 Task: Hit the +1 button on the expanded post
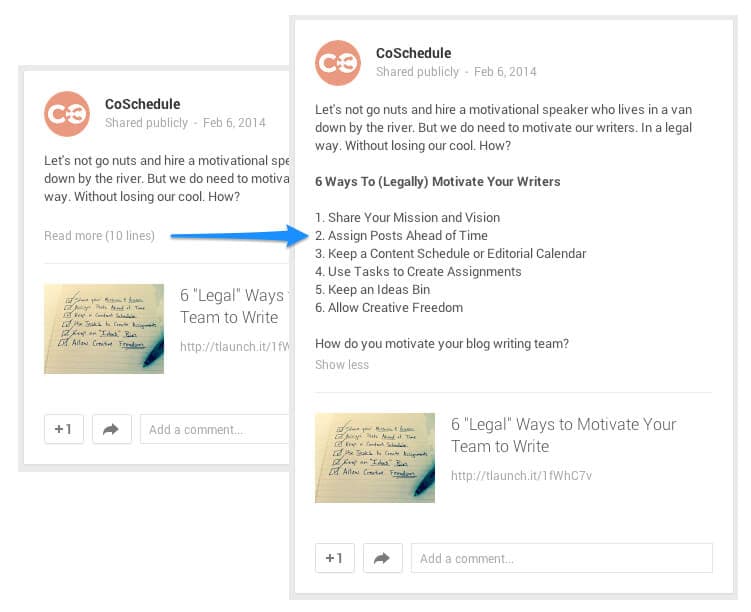(x=334, y=558)
